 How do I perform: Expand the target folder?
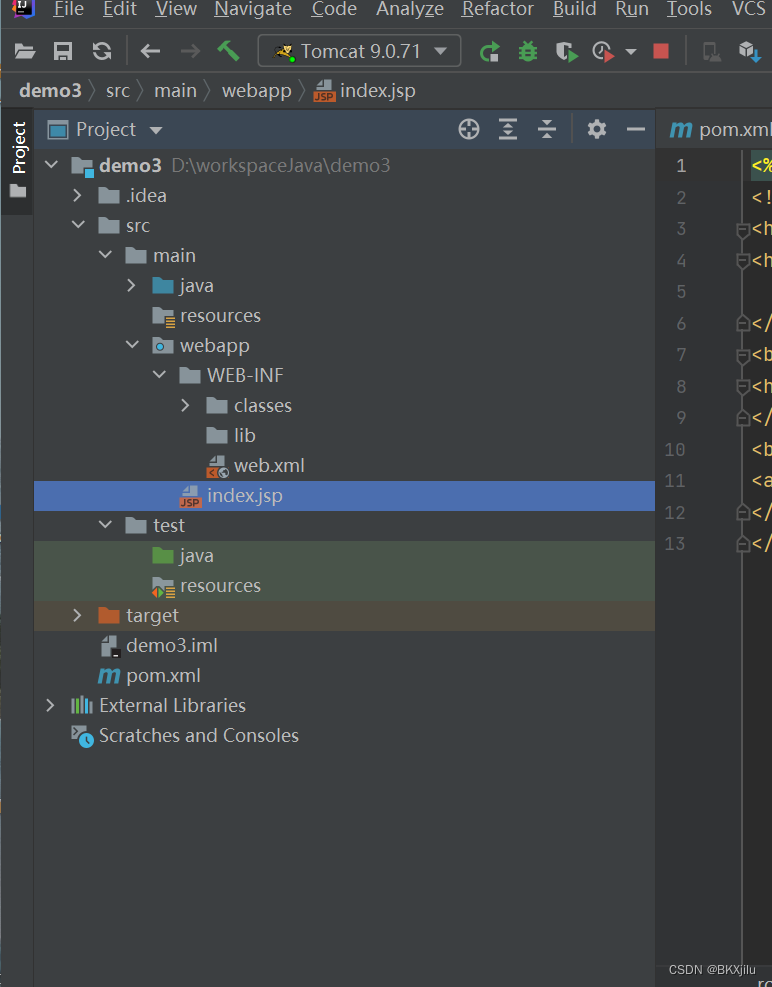pos(77,615)
